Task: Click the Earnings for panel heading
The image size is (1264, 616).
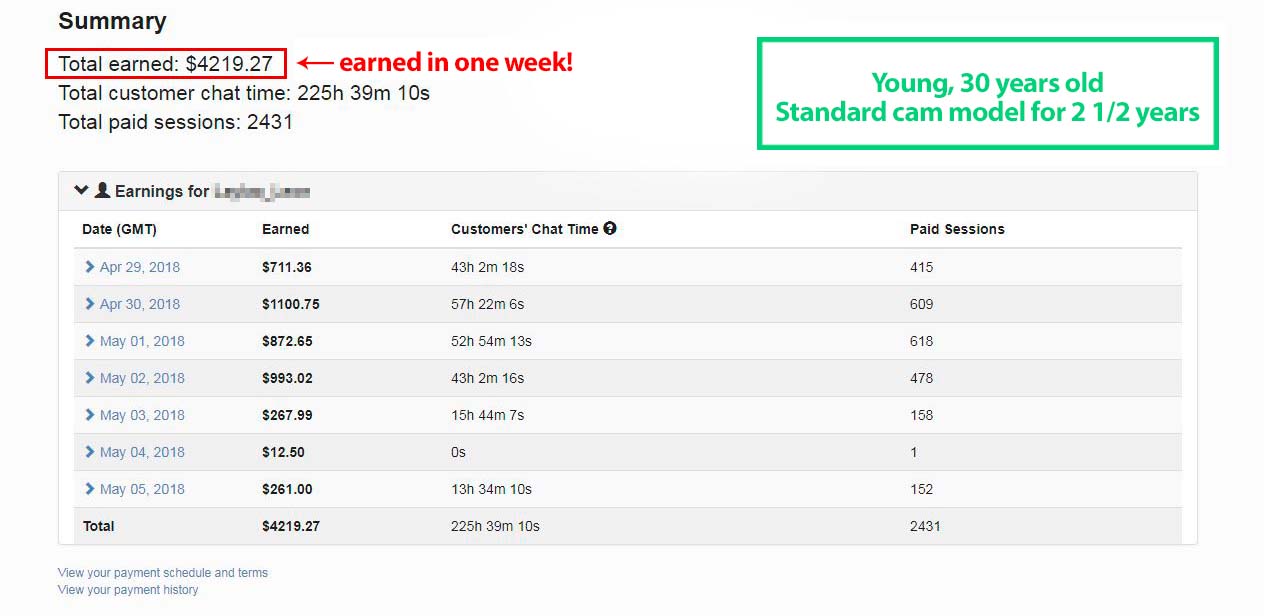Action: point(627,191)
